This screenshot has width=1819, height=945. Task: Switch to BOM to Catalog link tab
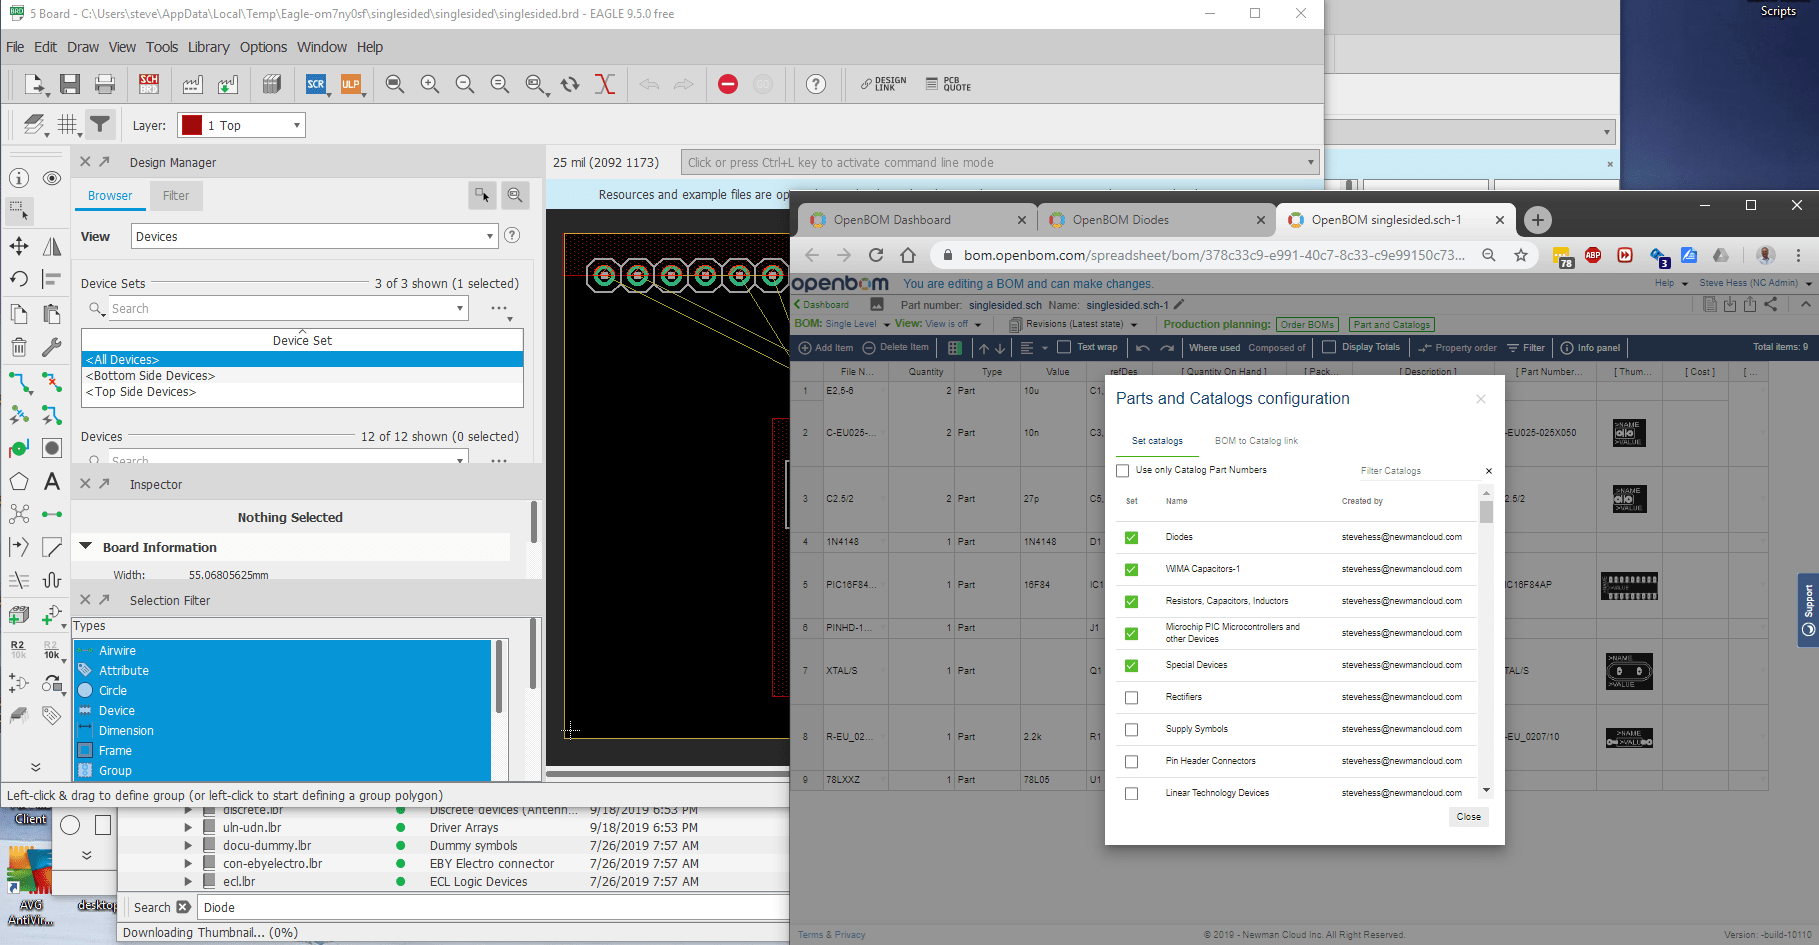(x=1256, y=441)
